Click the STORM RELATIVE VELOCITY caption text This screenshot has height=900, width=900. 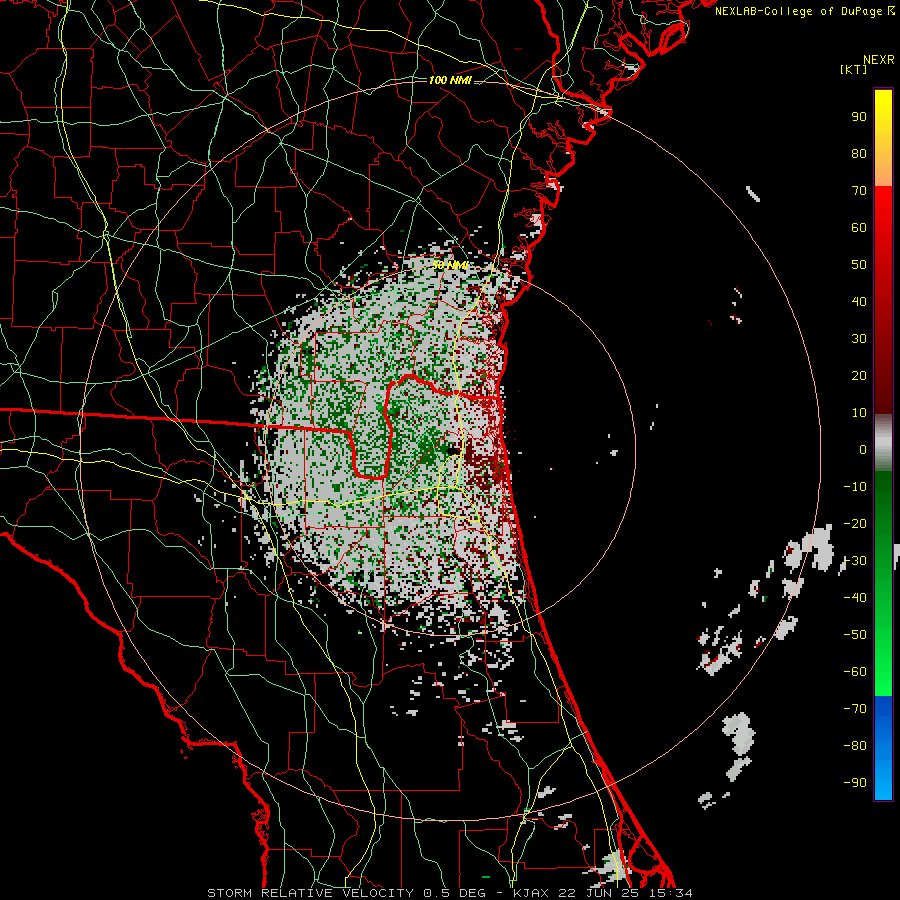pyautogui.click(x=313, y=893)
